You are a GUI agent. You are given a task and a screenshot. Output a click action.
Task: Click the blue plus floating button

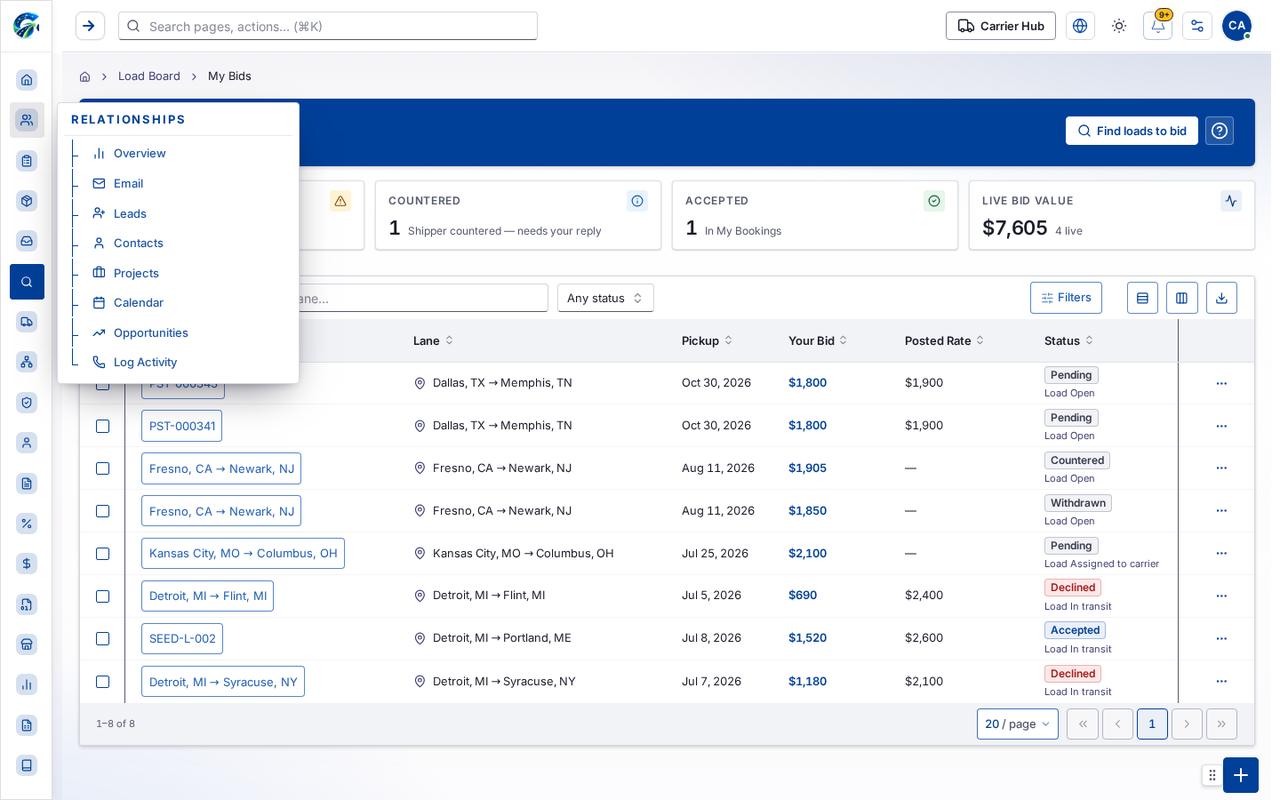tap(1240, 775)
